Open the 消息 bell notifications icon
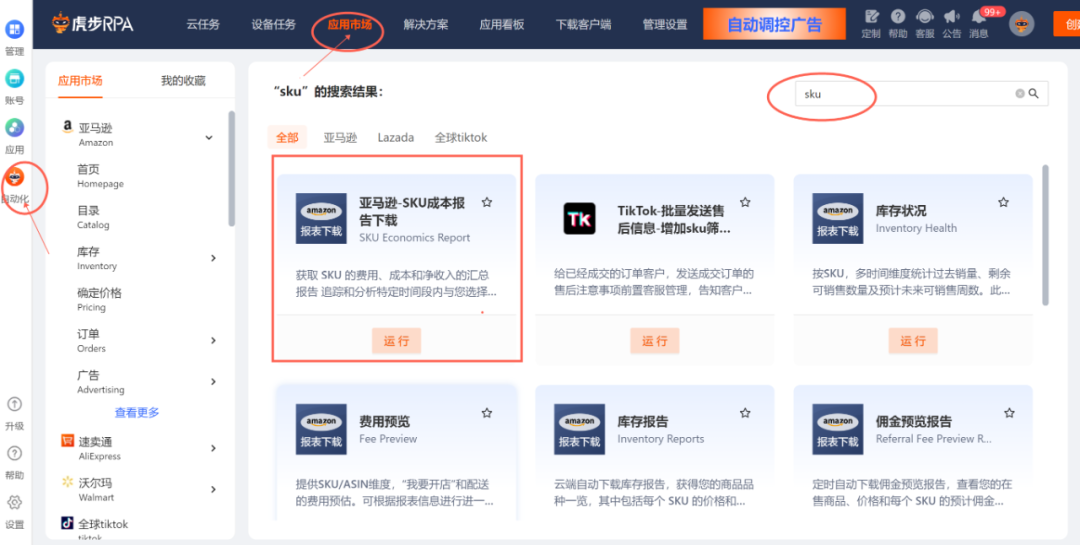 pos(978,17)
